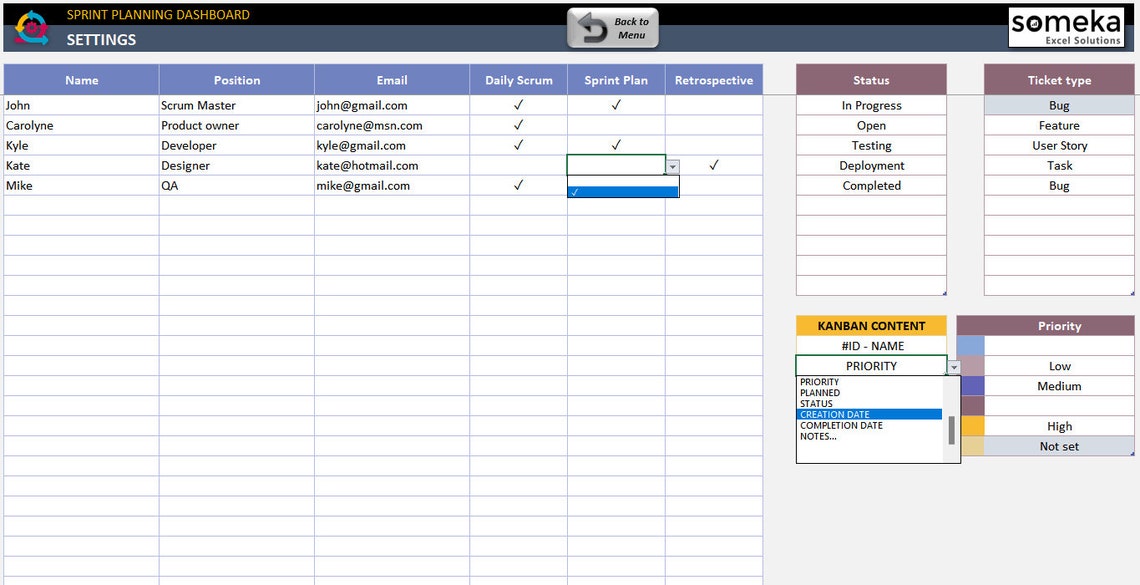
Task: Toggle John's Daily Scrum checkmark
Action: tap(517, 104)
